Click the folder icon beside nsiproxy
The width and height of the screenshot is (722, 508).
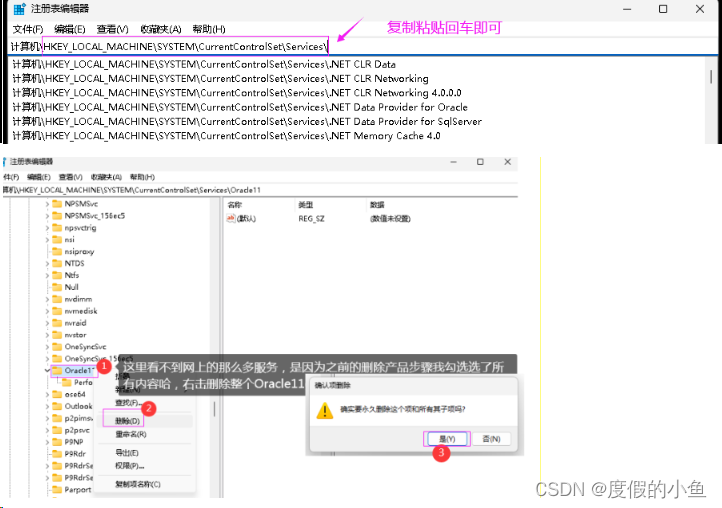click(x=57, y=251)
